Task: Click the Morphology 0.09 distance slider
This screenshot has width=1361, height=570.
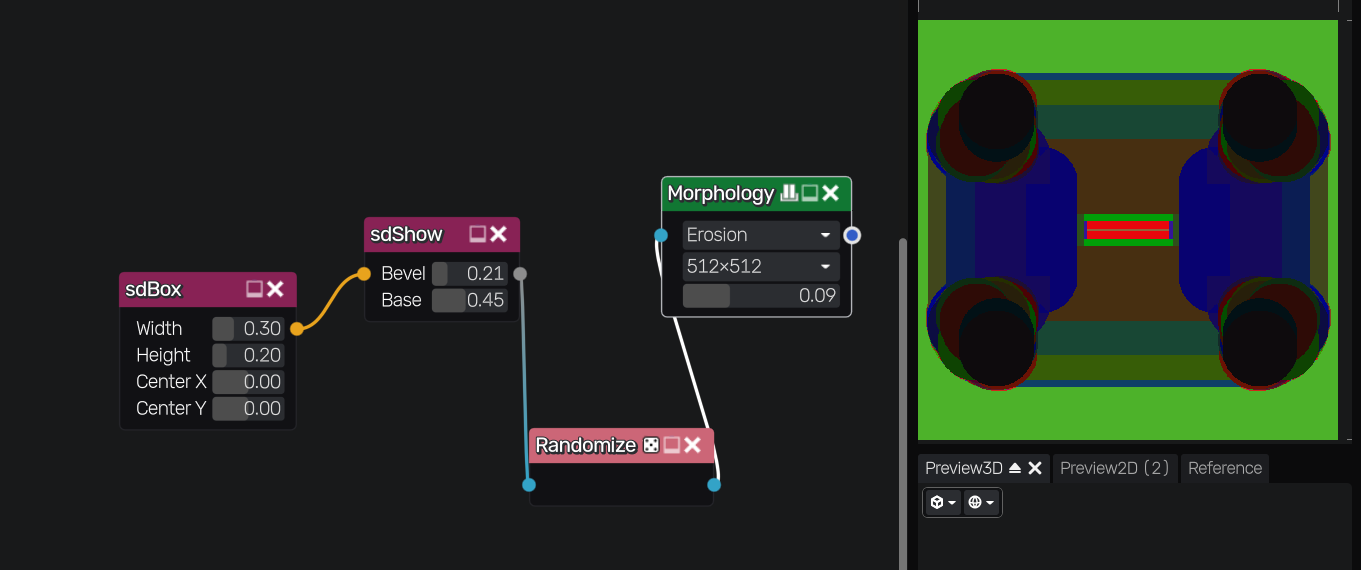Action: pyautogui.click(x=761, y=296)
